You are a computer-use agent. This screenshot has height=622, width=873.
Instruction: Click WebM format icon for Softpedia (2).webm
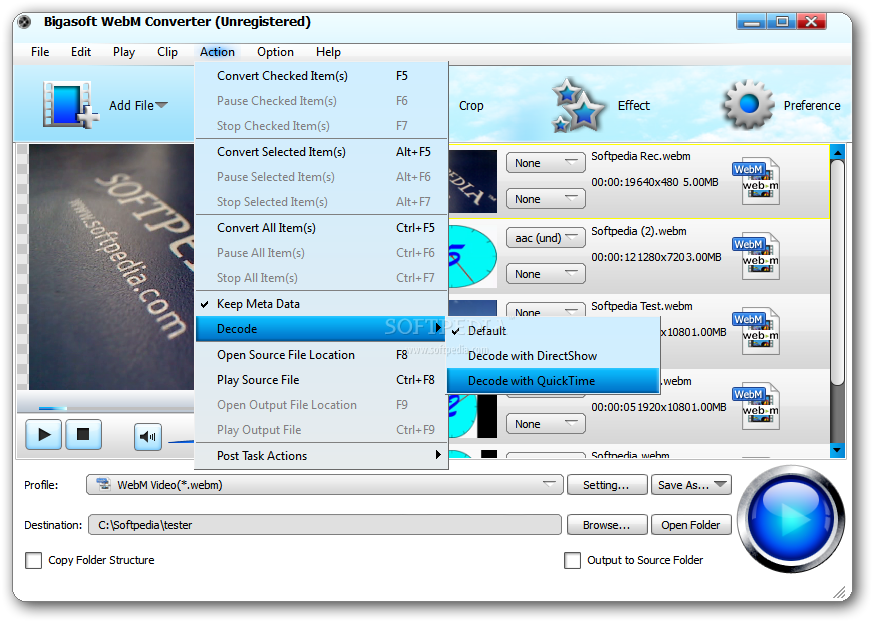(757, 256)
